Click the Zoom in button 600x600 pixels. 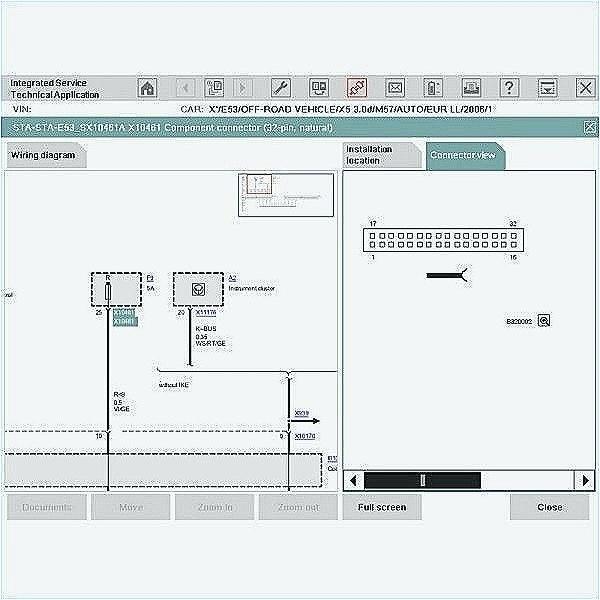click(x=214, y=507)
